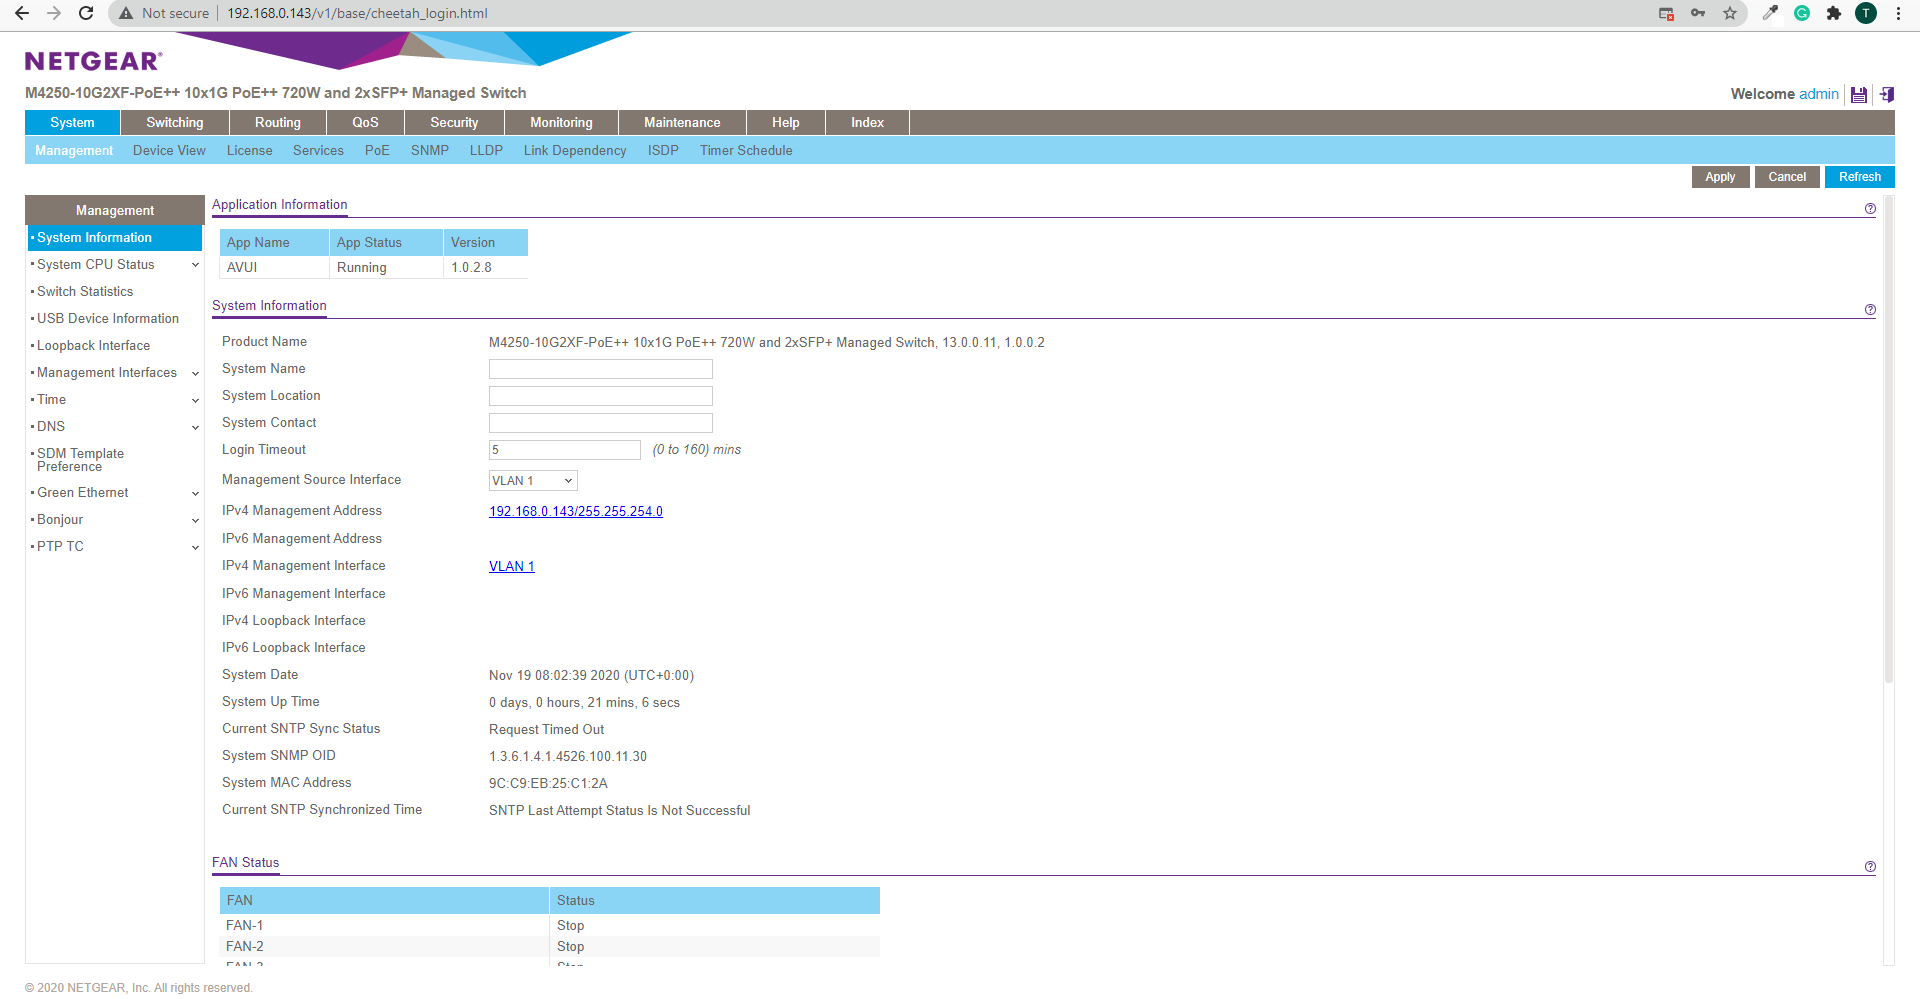
Task: Click the Cancel button
Action: [x=1787, y=177]
